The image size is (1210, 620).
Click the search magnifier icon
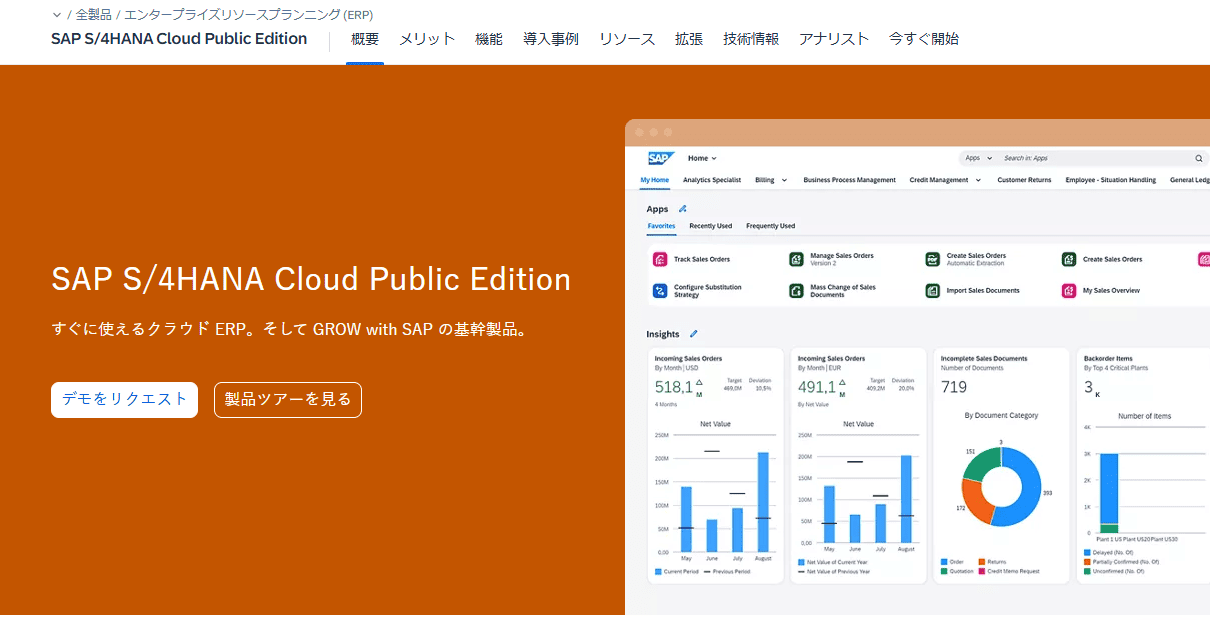click(x=1199, y=158)
